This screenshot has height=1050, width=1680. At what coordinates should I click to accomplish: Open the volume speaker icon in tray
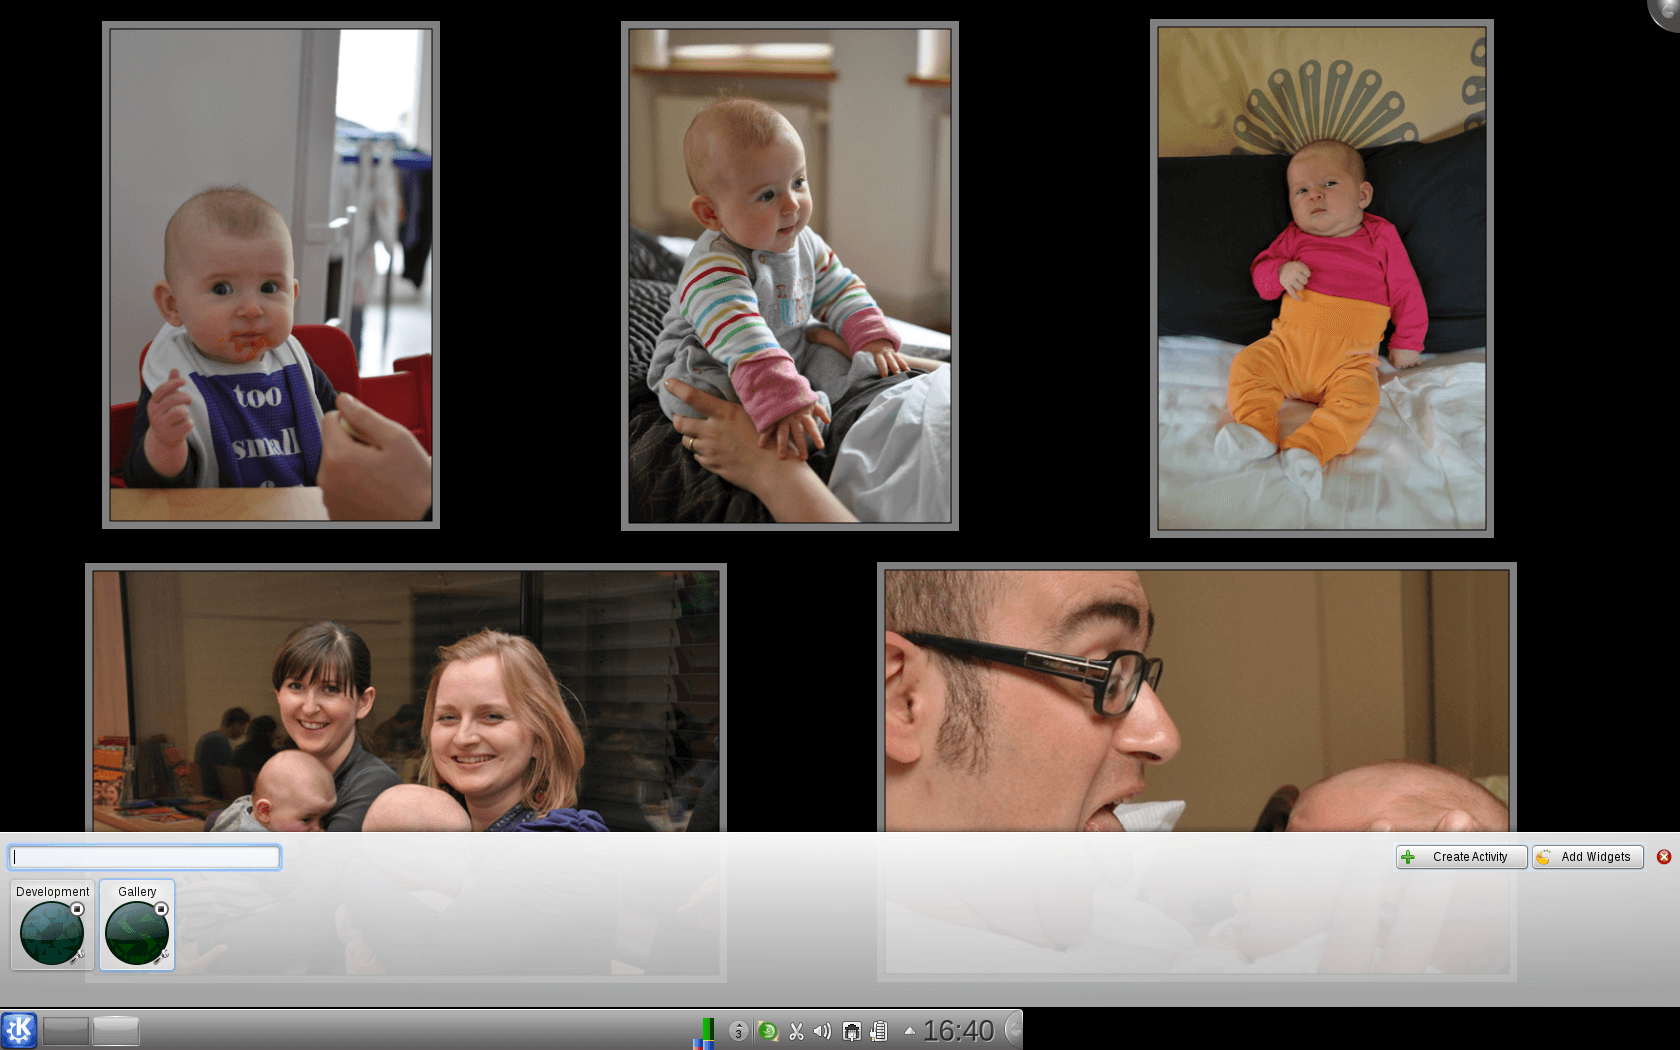[822, 1031]
